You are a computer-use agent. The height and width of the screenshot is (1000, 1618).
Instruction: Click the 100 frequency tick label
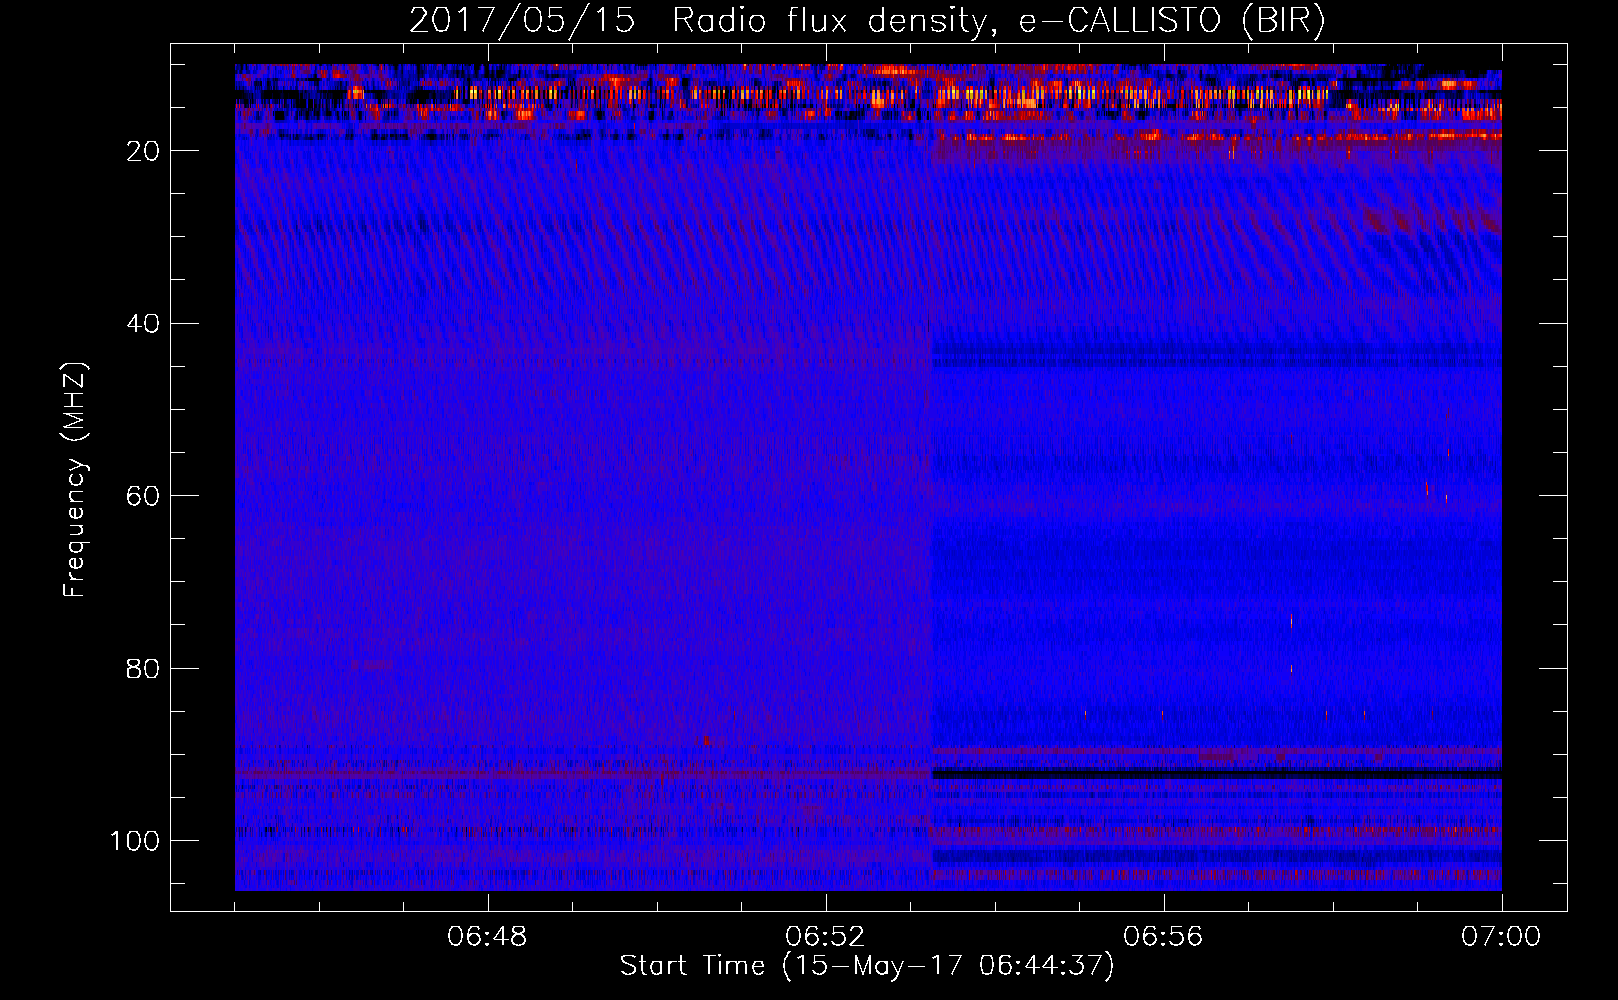pos(135,841)
